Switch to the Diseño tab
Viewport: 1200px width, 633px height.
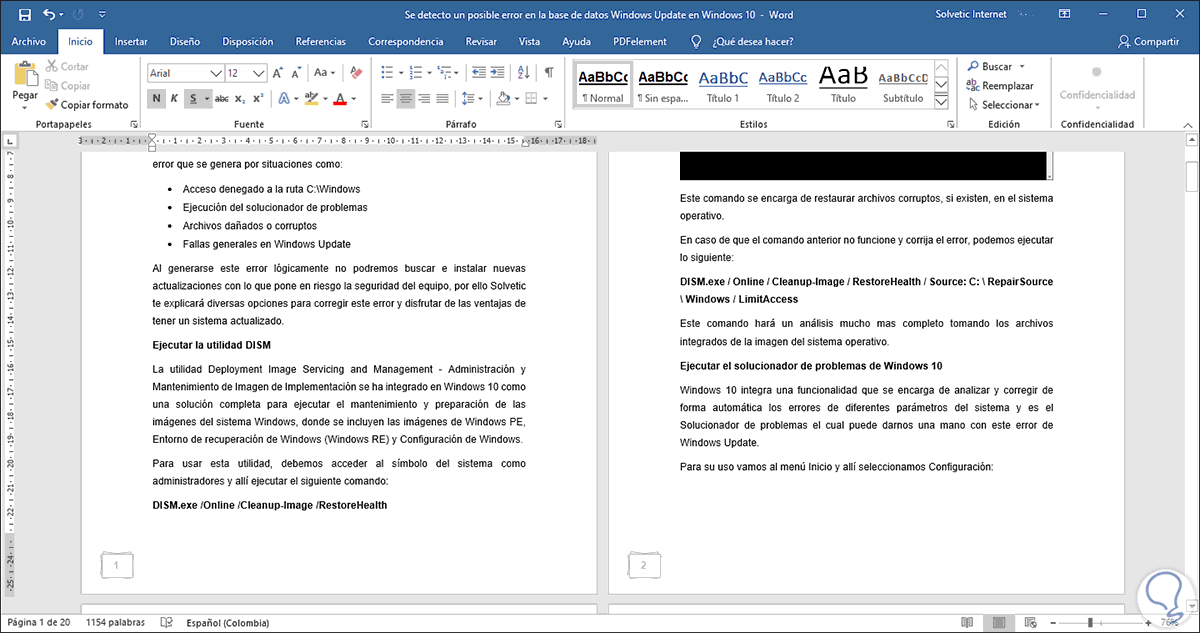click(x=185, y=42)
